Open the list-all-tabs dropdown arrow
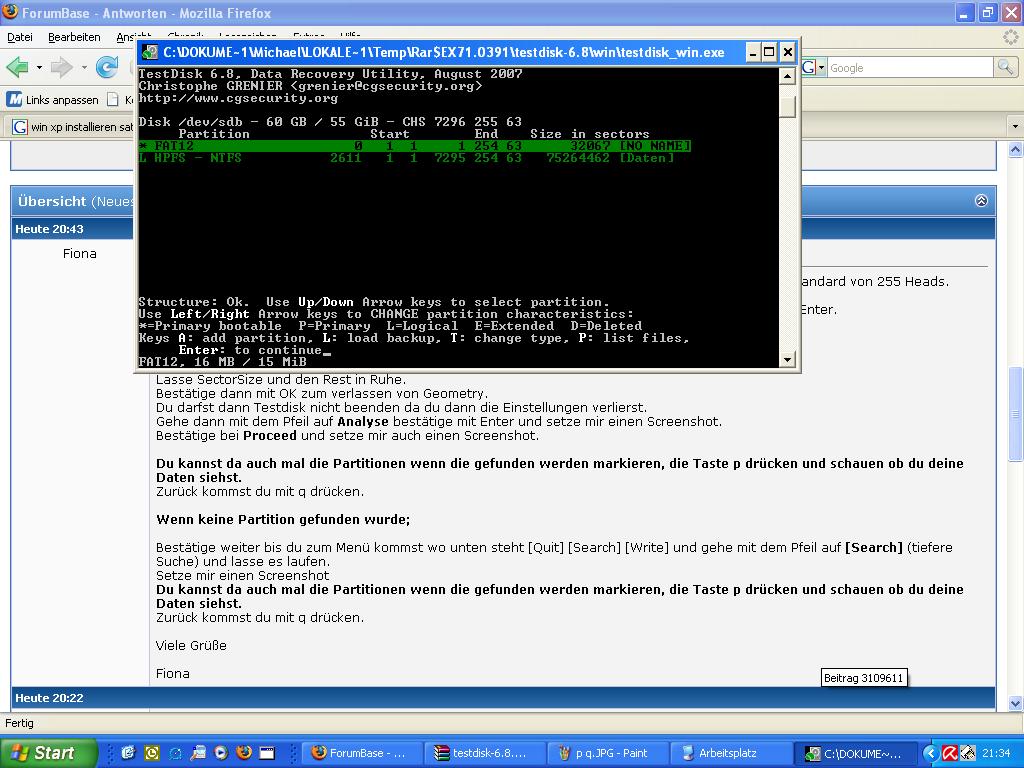 (x=1015, y=125)
